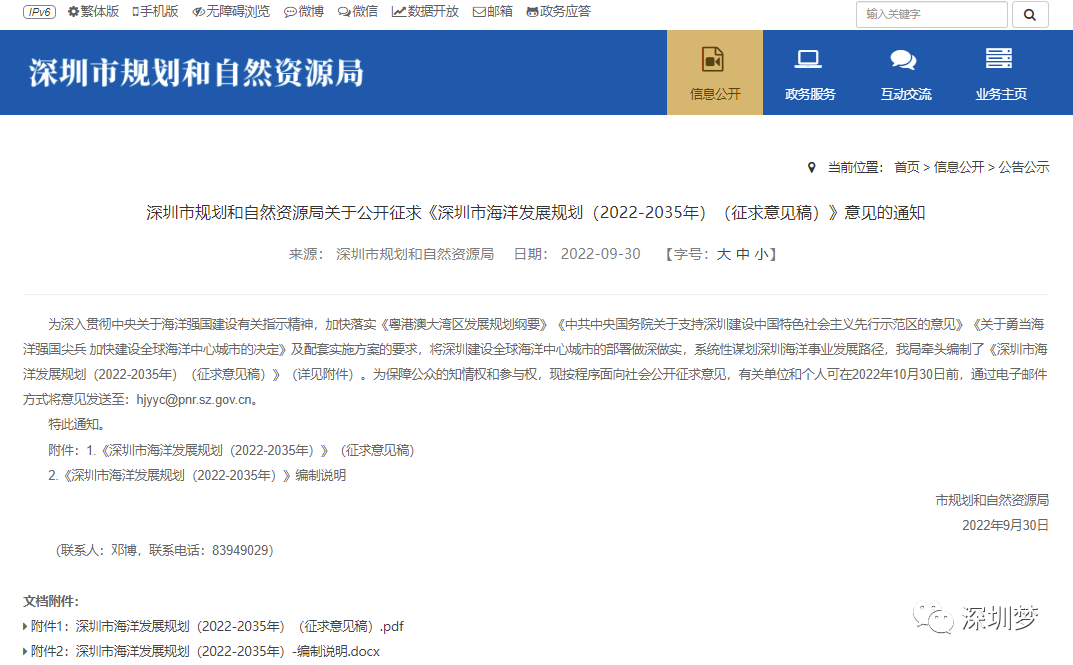This screenshot has height=665, width=1073.
Task: Click the arrow before 附件1
Action: pos(25,626)
